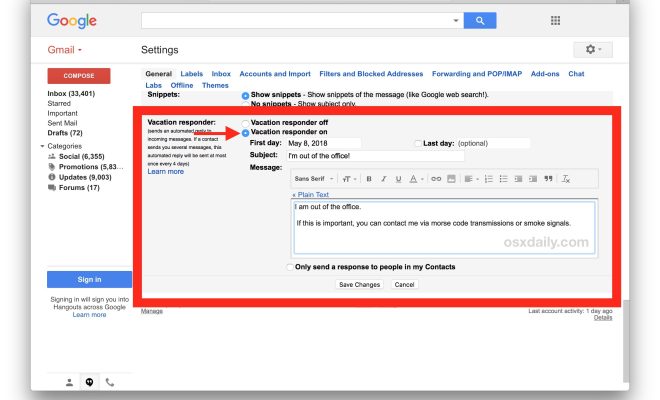Viewport: 660px width, 400px height.
Task: Open the Add-ons settings tab
Action: click(545, 74)
